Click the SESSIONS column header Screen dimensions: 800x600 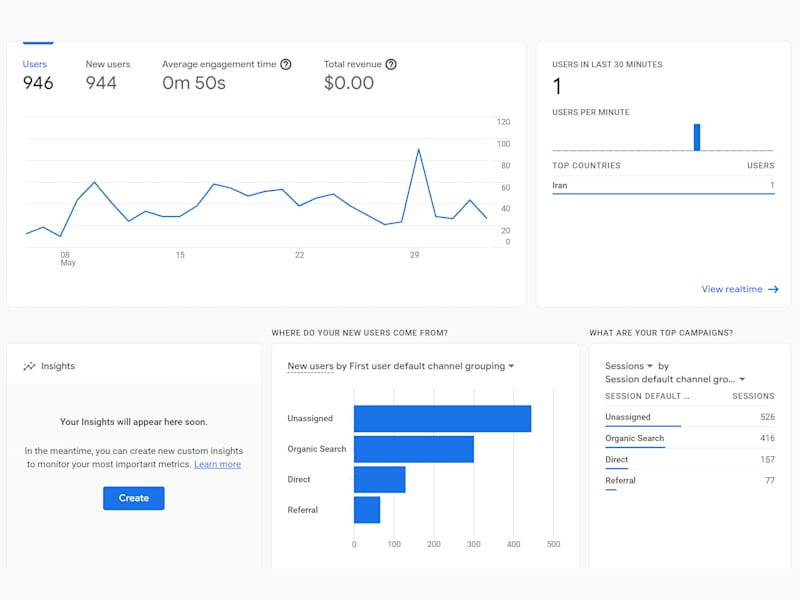pyautogui.click(x=753, y=396)
